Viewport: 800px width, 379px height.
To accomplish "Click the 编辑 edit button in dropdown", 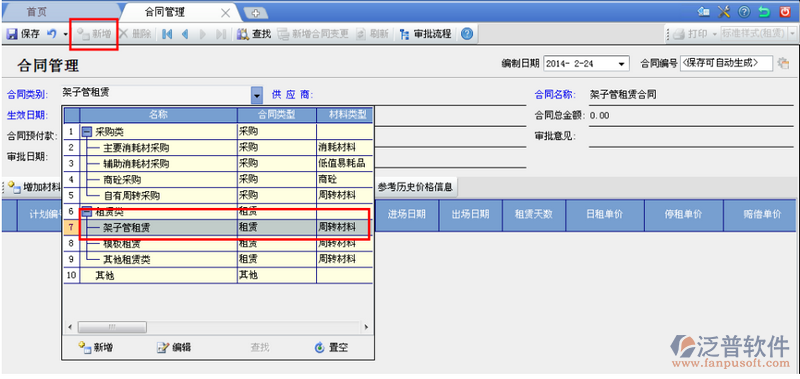I will pyautogui.click(x=173, y=348).
